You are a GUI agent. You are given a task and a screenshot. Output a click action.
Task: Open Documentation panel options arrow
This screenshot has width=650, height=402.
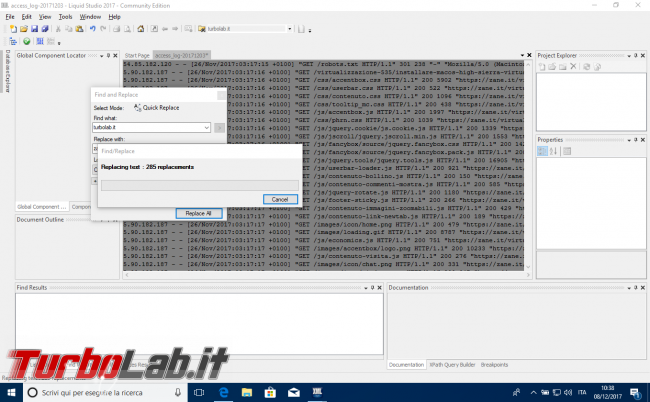coord(629,288)
